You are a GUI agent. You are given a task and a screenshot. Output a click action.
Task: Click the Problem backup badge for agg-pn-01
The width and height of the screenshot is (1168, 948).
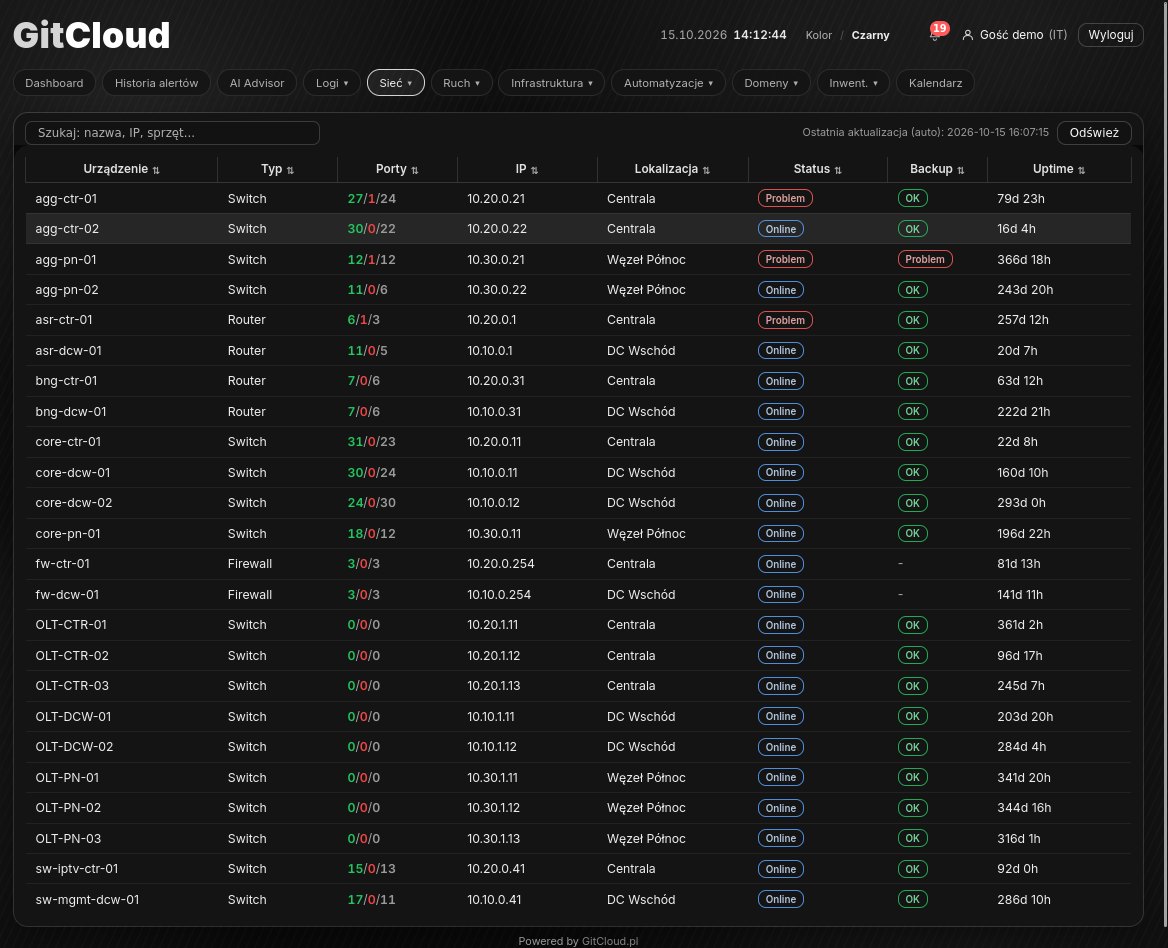924,259
